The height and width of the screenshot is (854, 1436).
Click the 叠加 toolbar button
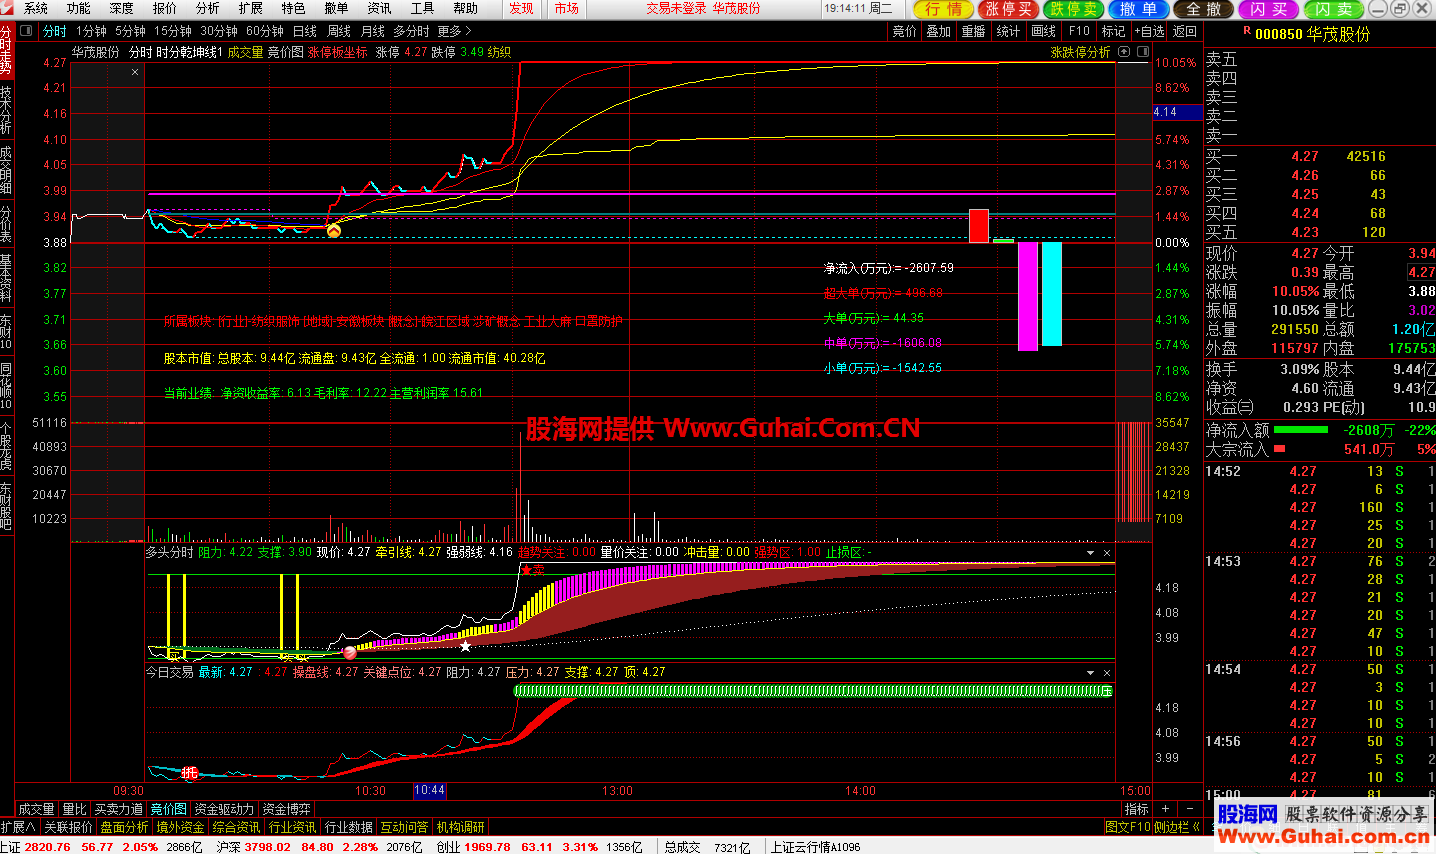tap(938, 31)
